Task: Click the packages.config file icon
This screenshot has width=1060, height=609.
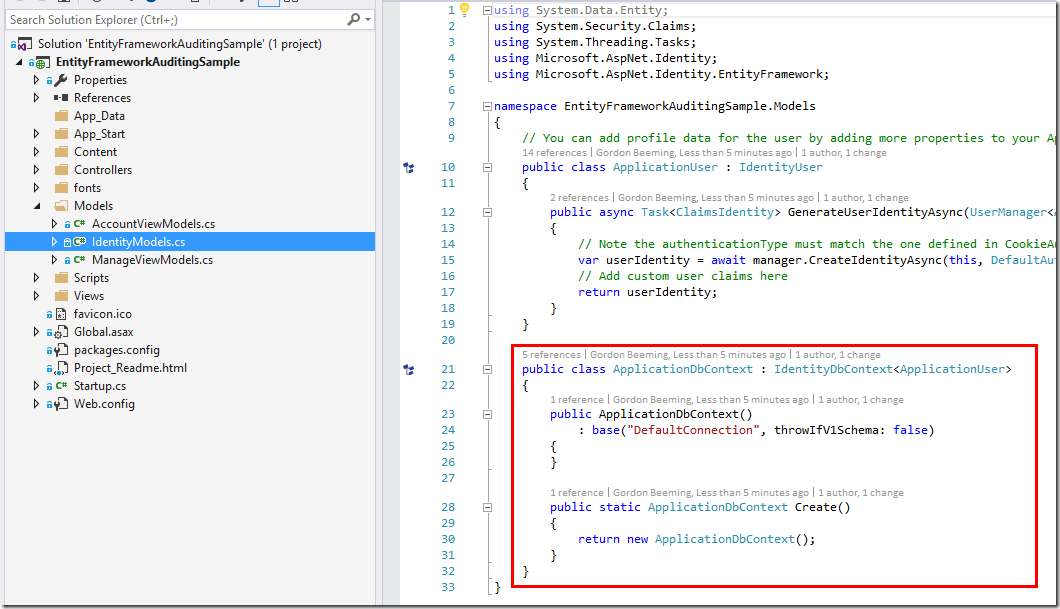Action: click(61, 350)
